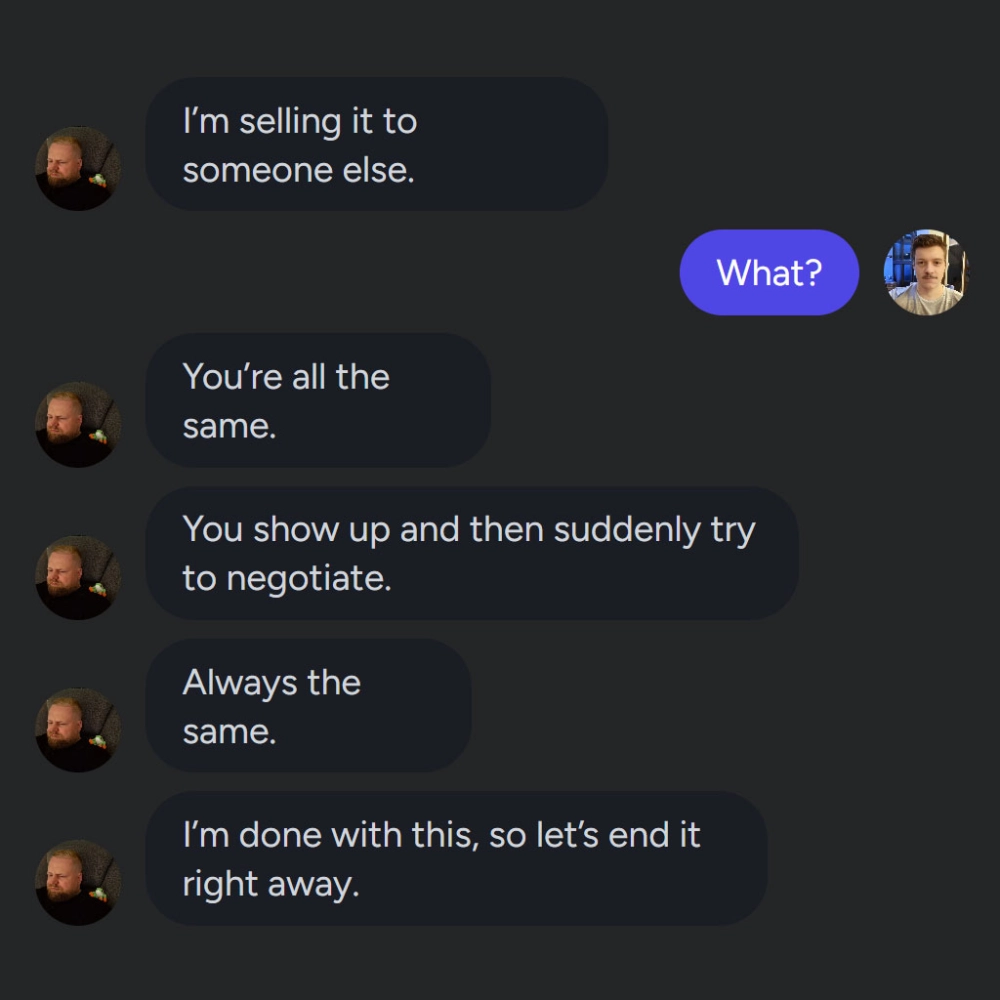
Task: Click avatar next to "I'm done with this" message
Action: pyautogui.click(x=78, y=882)
